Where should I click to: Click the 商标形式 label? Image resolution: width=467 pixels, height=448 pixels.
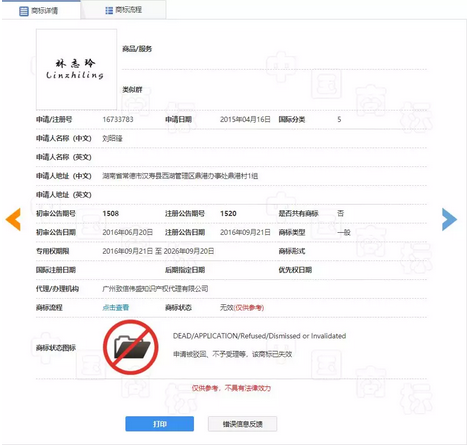pos(292,251)
